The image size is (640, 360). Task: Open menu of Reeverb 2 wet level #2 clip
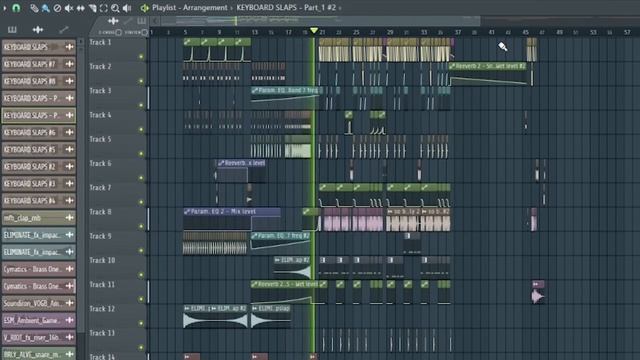click(452, 66)
